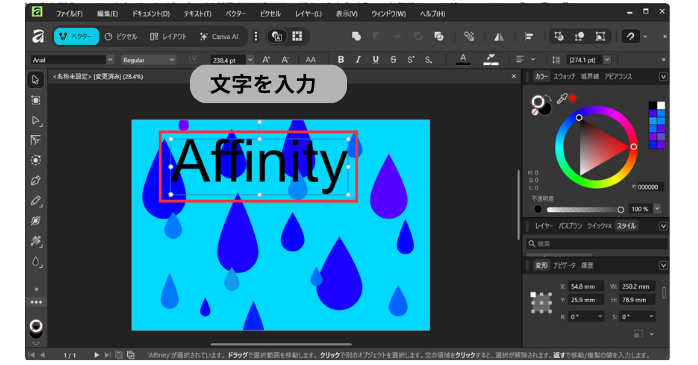Click the X 54.8 mm field
The image size is (698, 365).
coord(586,287)
